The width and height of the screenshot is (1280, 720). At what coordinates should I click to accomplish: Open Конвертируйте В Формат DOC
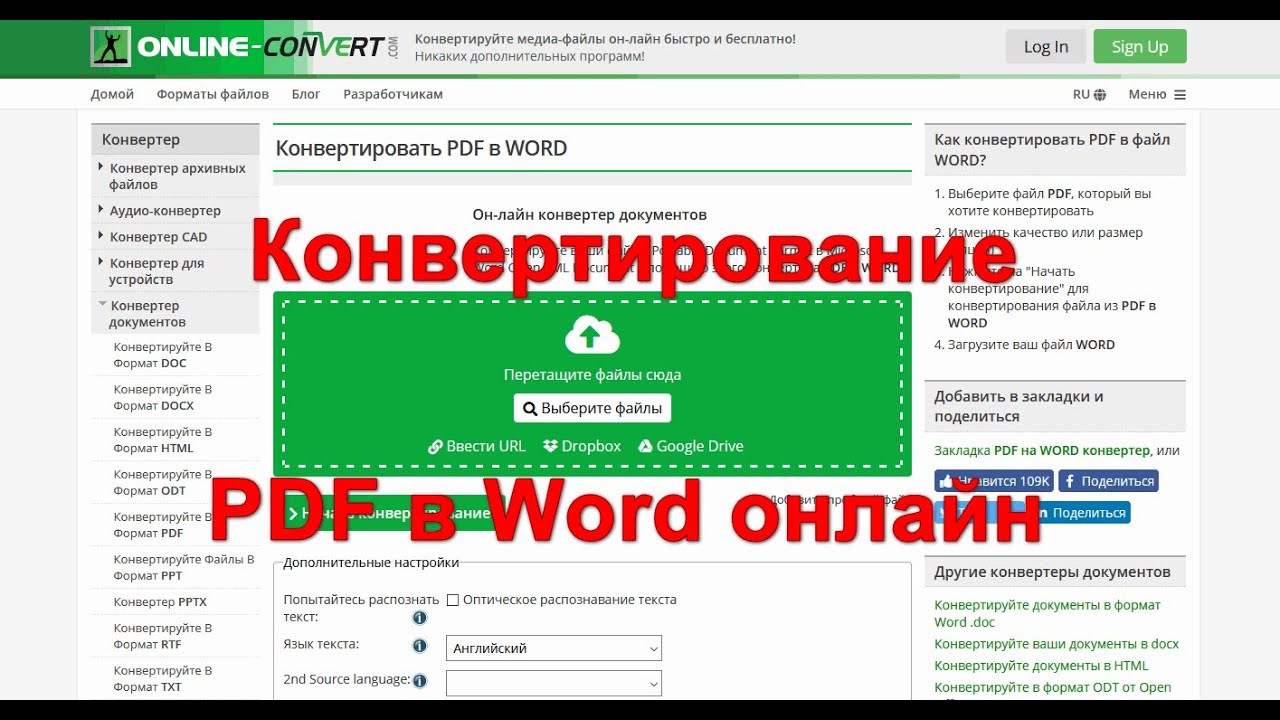(163, 355)
